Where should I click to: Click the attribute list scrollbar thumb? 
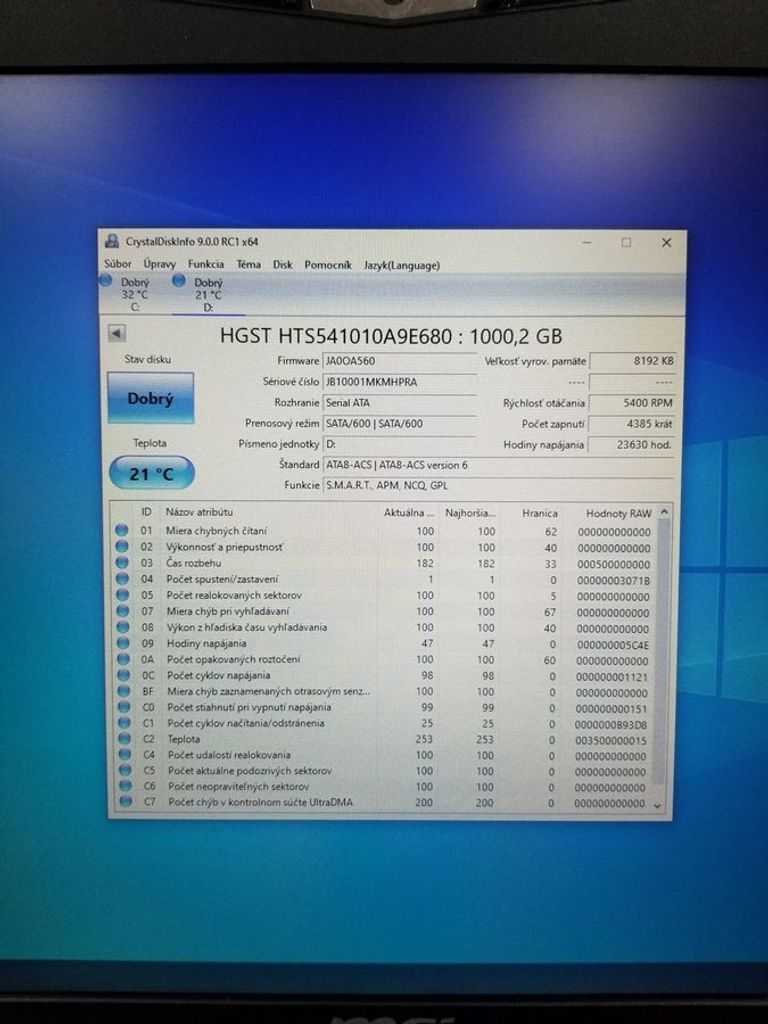click(662, 653)
